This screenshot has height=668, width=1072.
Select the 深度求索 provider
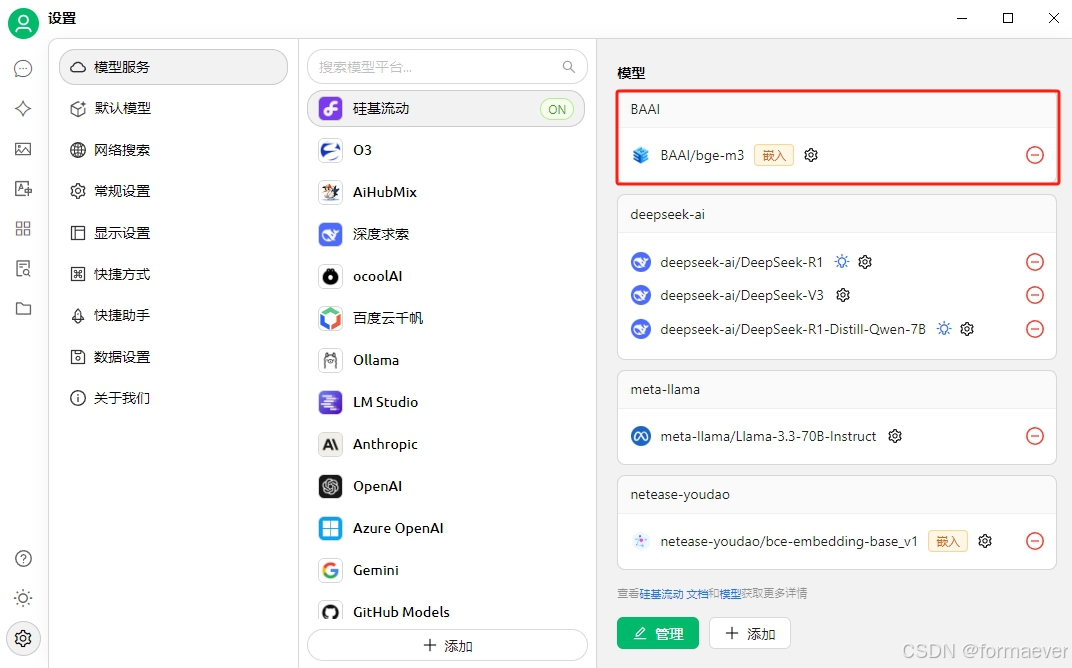(447, 235)
